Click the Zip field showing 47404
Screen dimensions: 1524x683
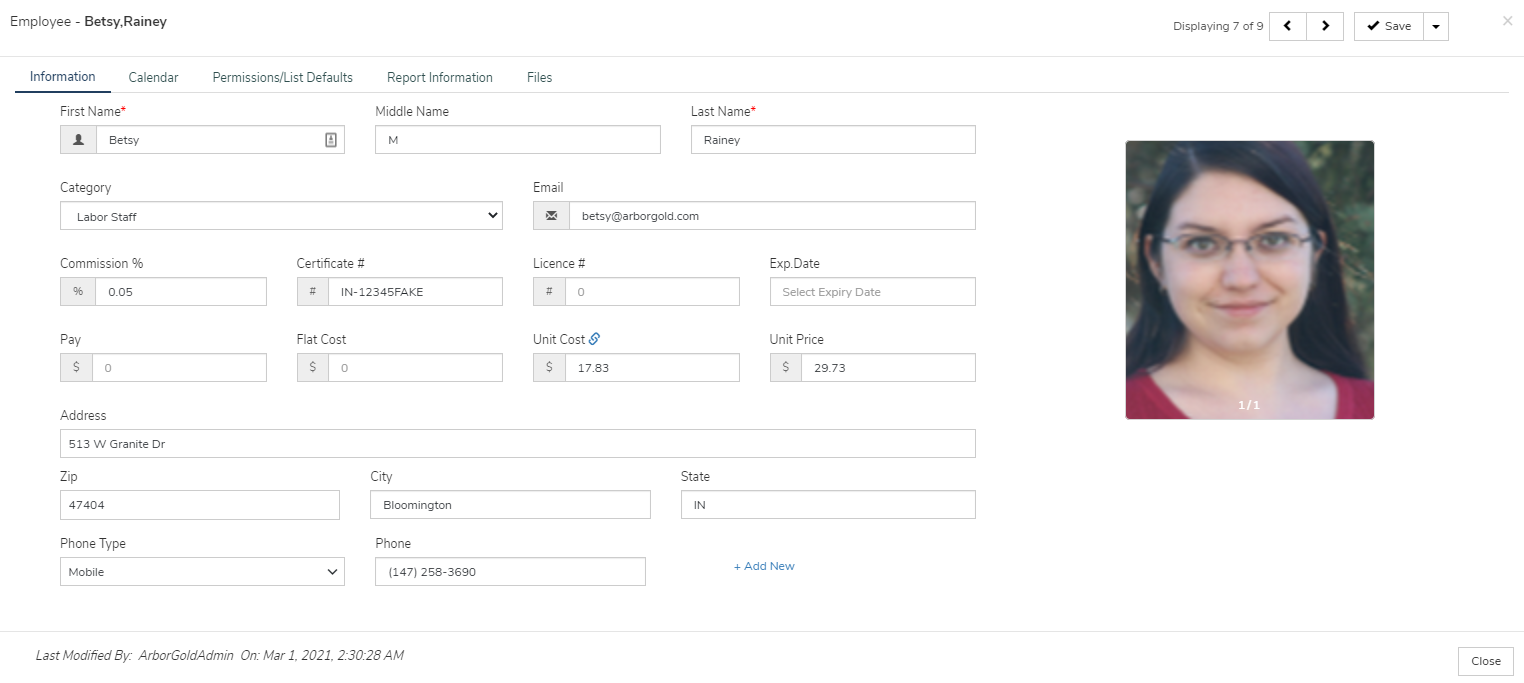coord(200,505)
